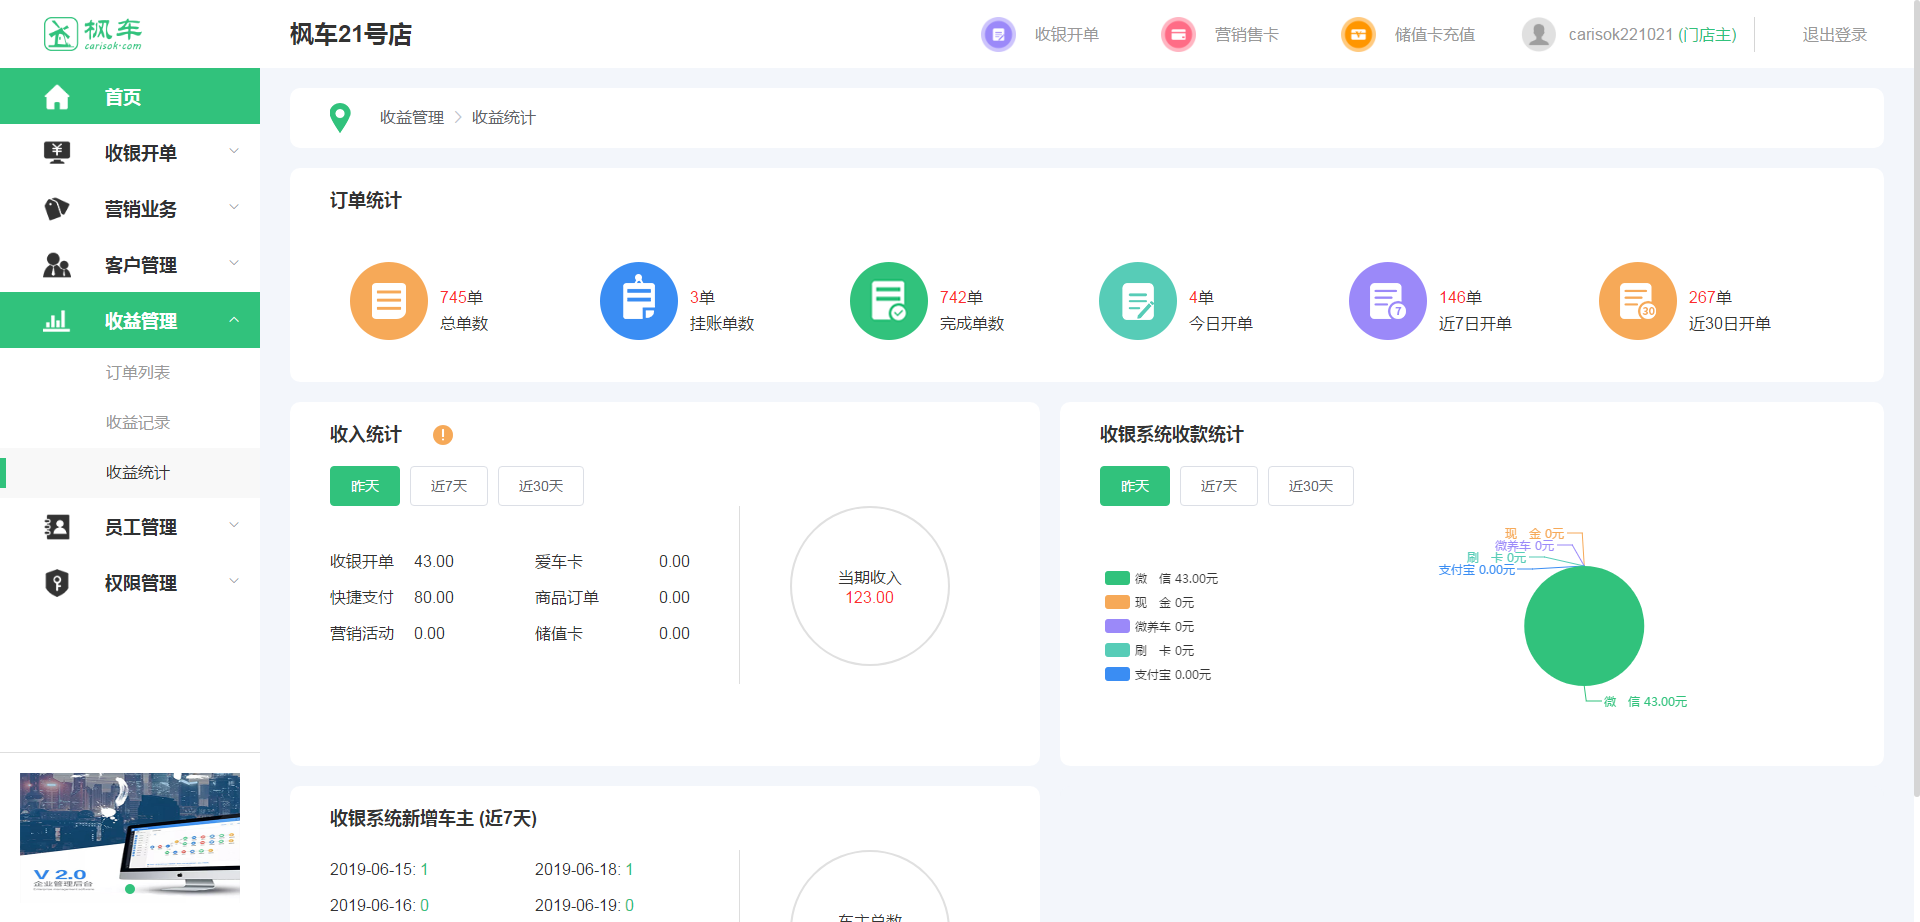The image size is (1920, 922).
Task: Click the 745单 total orders count
Action: [461, 297]
